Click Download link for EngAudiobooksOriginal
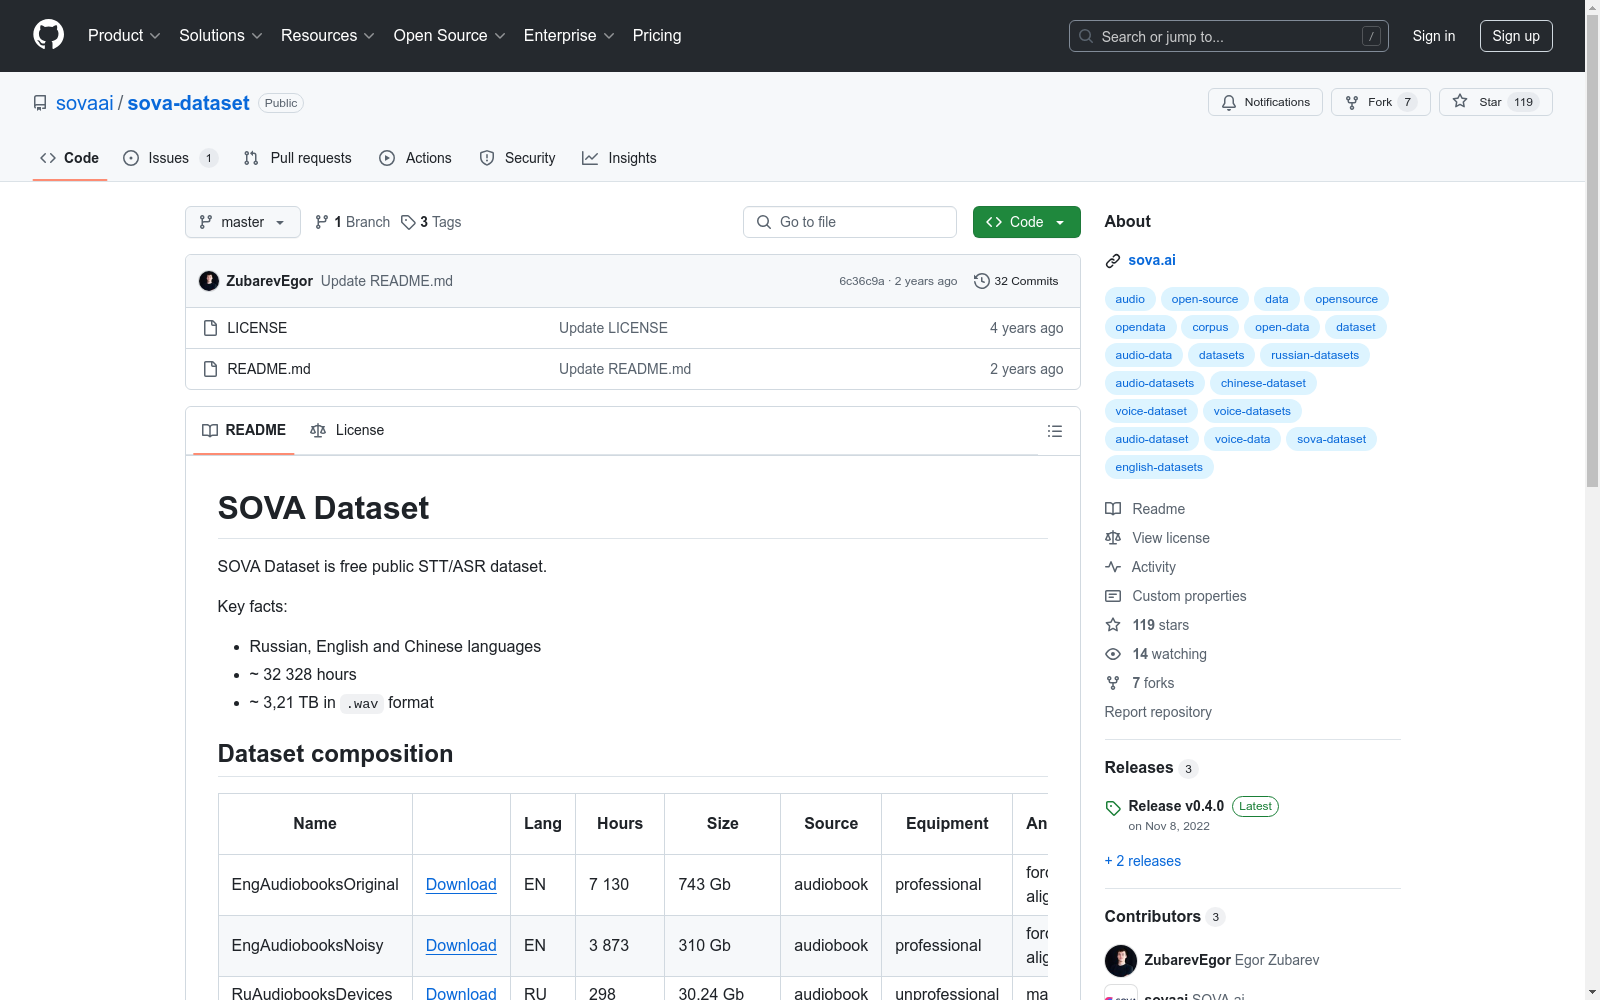Viewport: 1600px width, 1000px height. [461, 884]
